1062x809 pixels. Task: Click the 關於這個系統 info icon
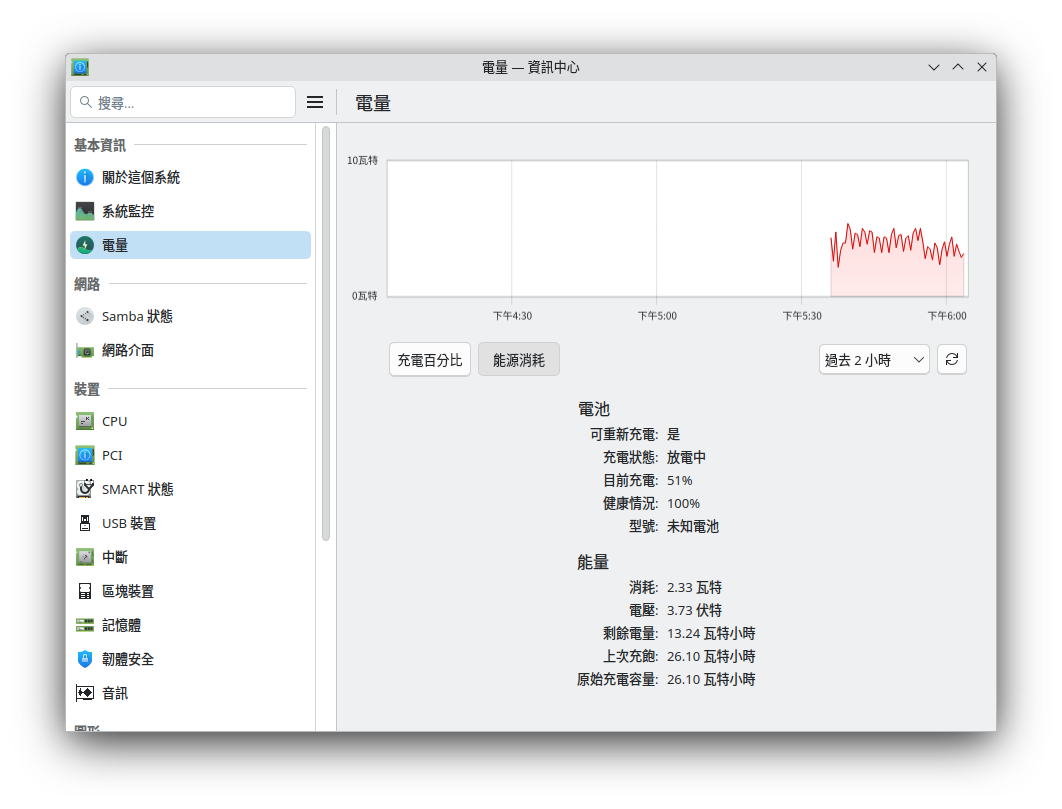tap(85, 178)
